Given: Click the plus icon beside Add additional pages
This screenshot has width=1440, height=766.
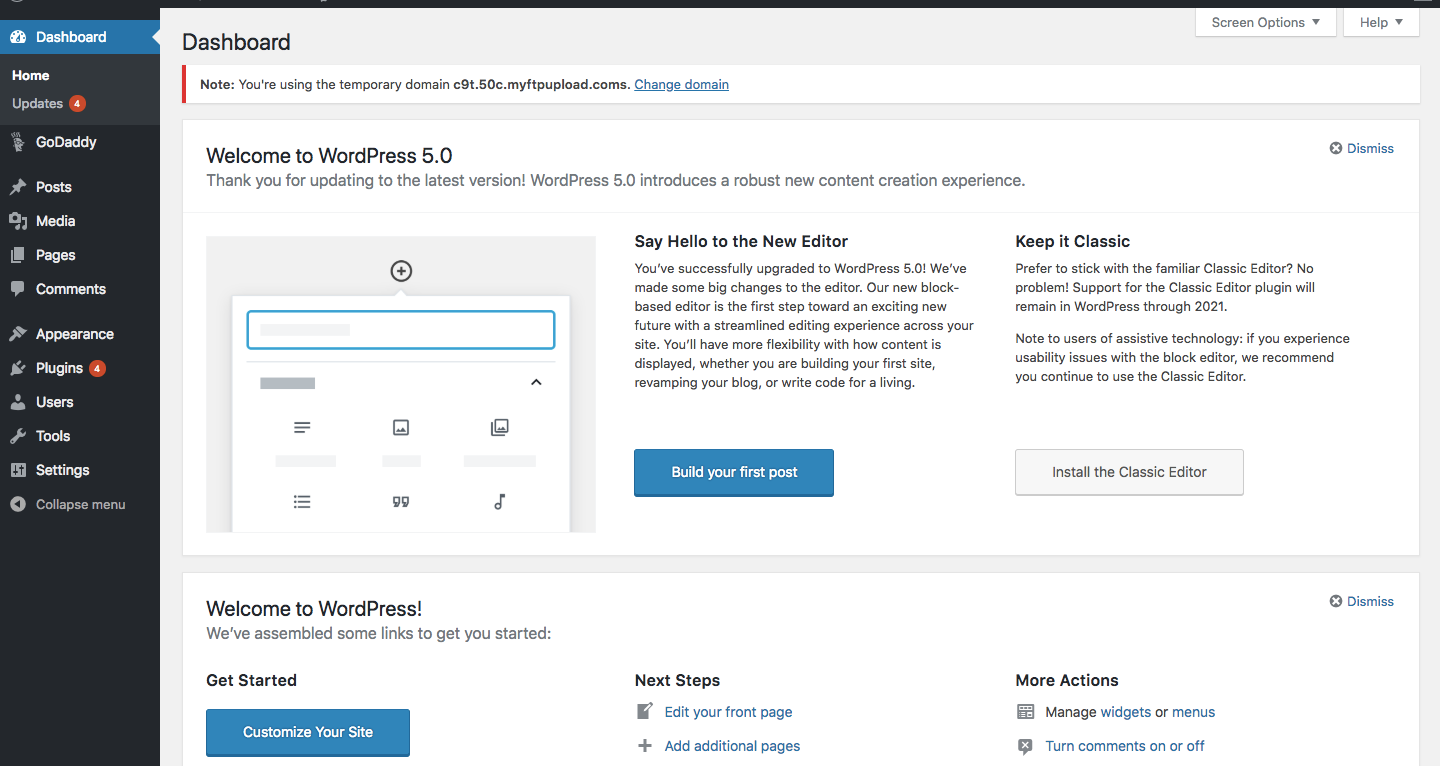Looking at the screenshot, I should (x=645, y=746).
